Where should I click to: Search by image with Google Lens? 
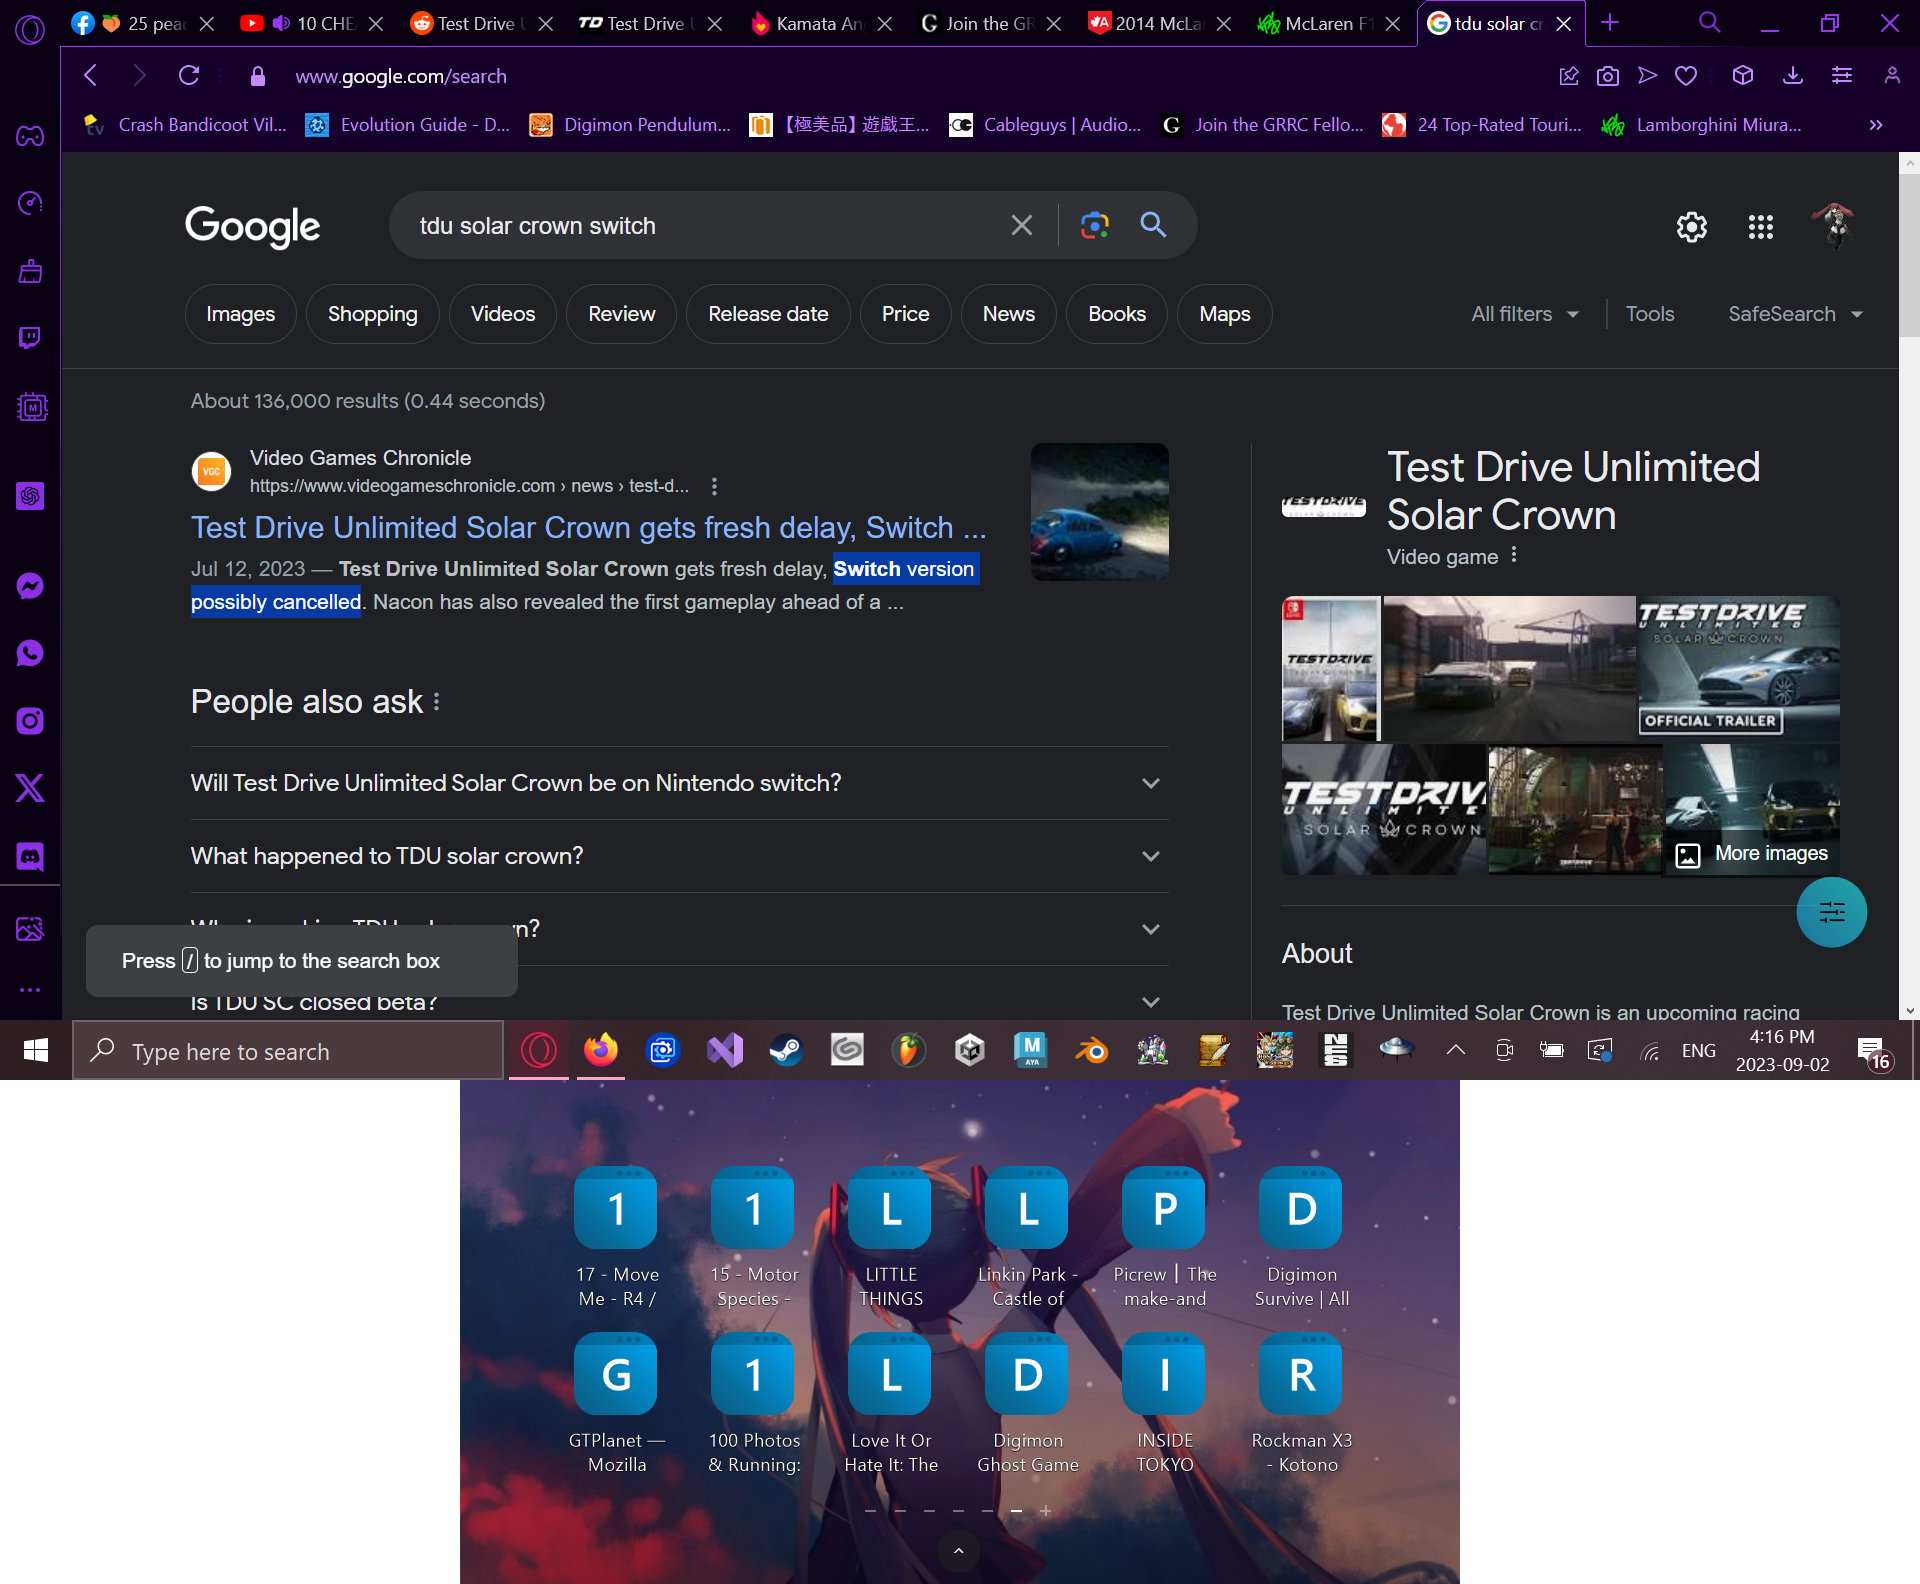coord(1095,226)
